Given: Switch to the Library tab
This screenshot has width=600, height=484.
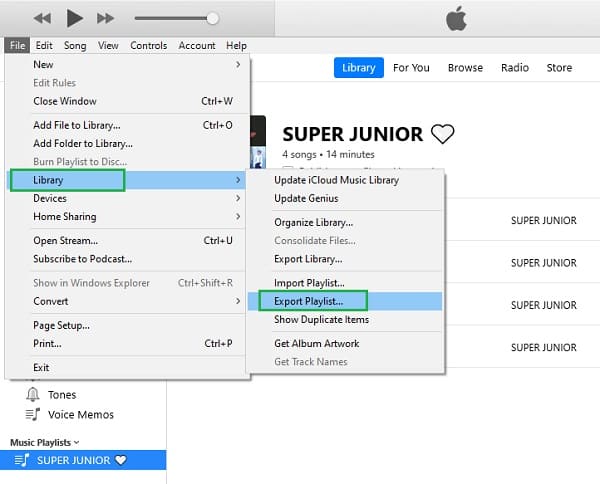Looking at the screenshot, I should tap(359, 68).
